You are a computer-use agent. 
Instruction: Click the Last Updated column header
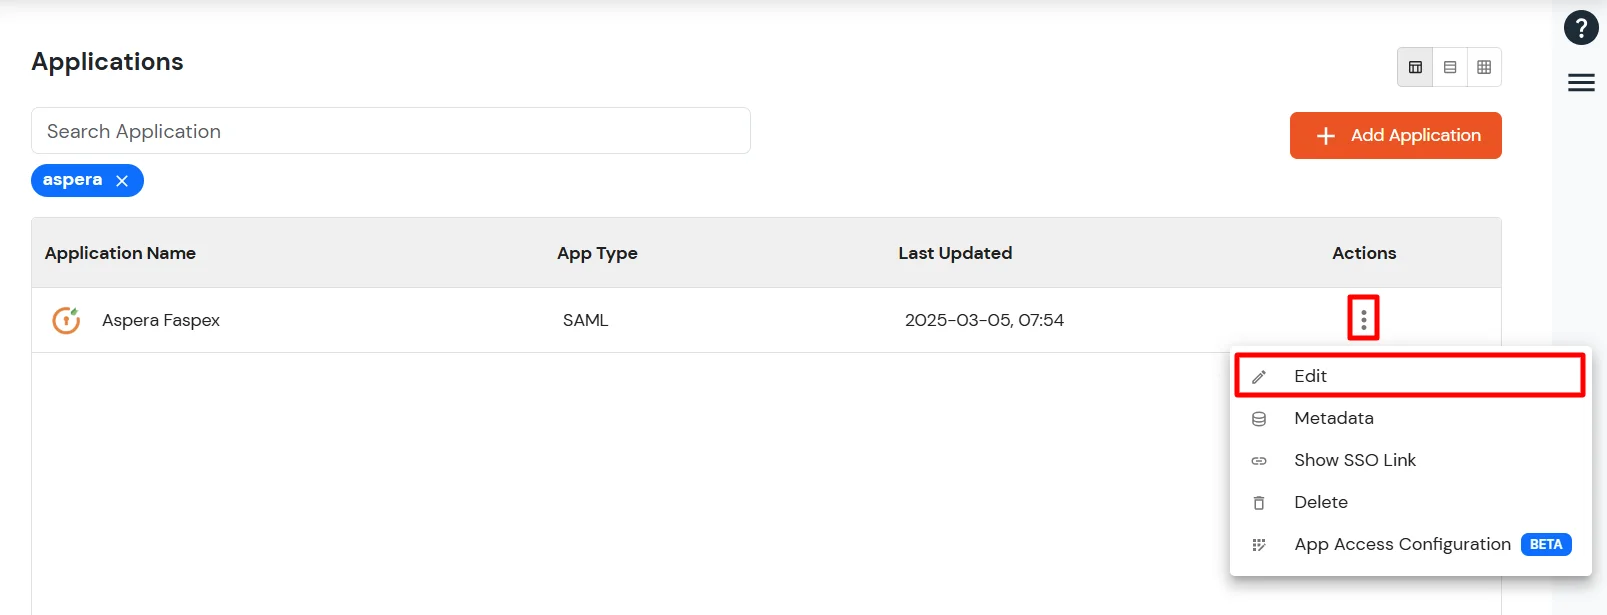[x=955, y=253]
